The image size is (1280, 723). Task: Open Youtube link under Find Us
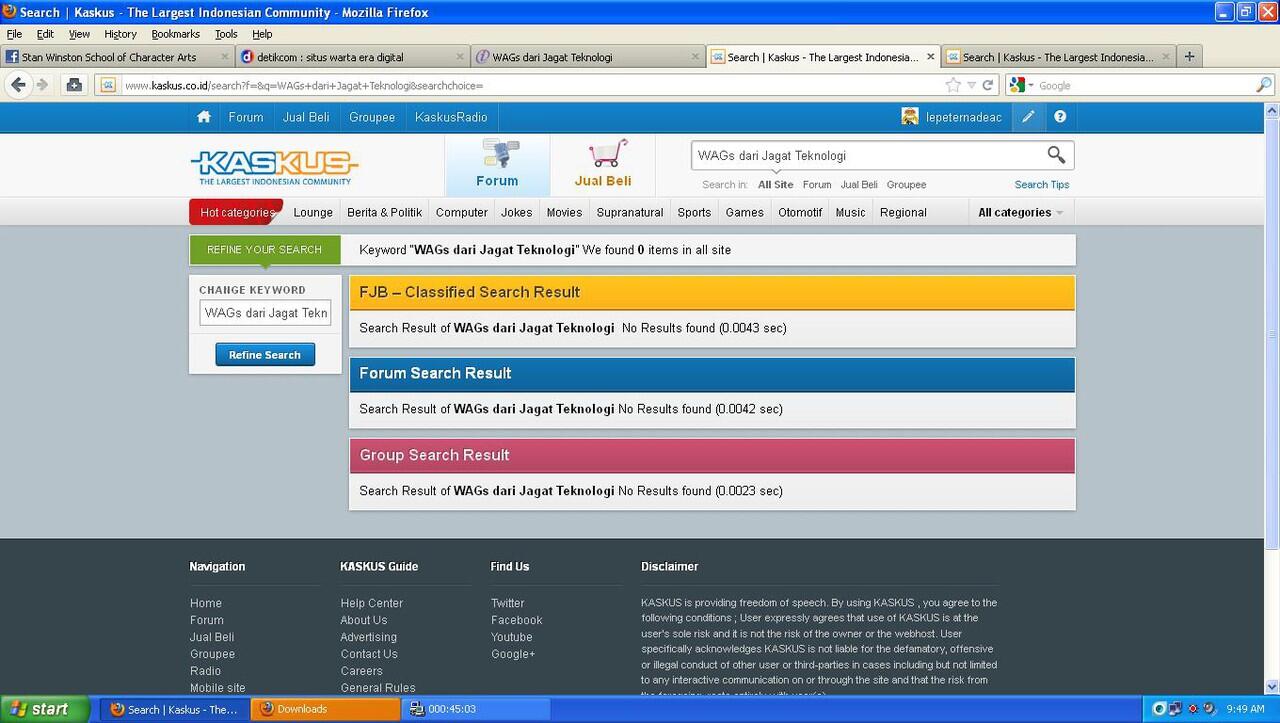tap(512, 637)
